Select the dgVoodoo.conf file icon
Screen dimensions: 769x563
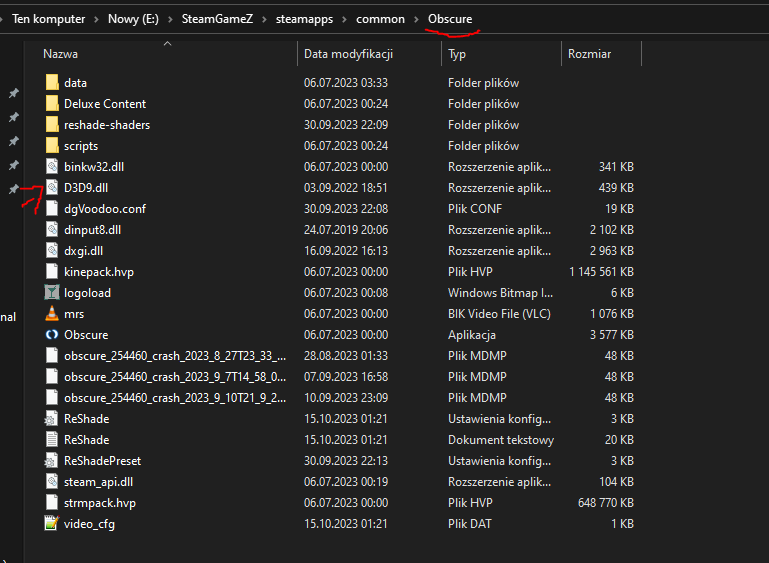tap(52, 209)
